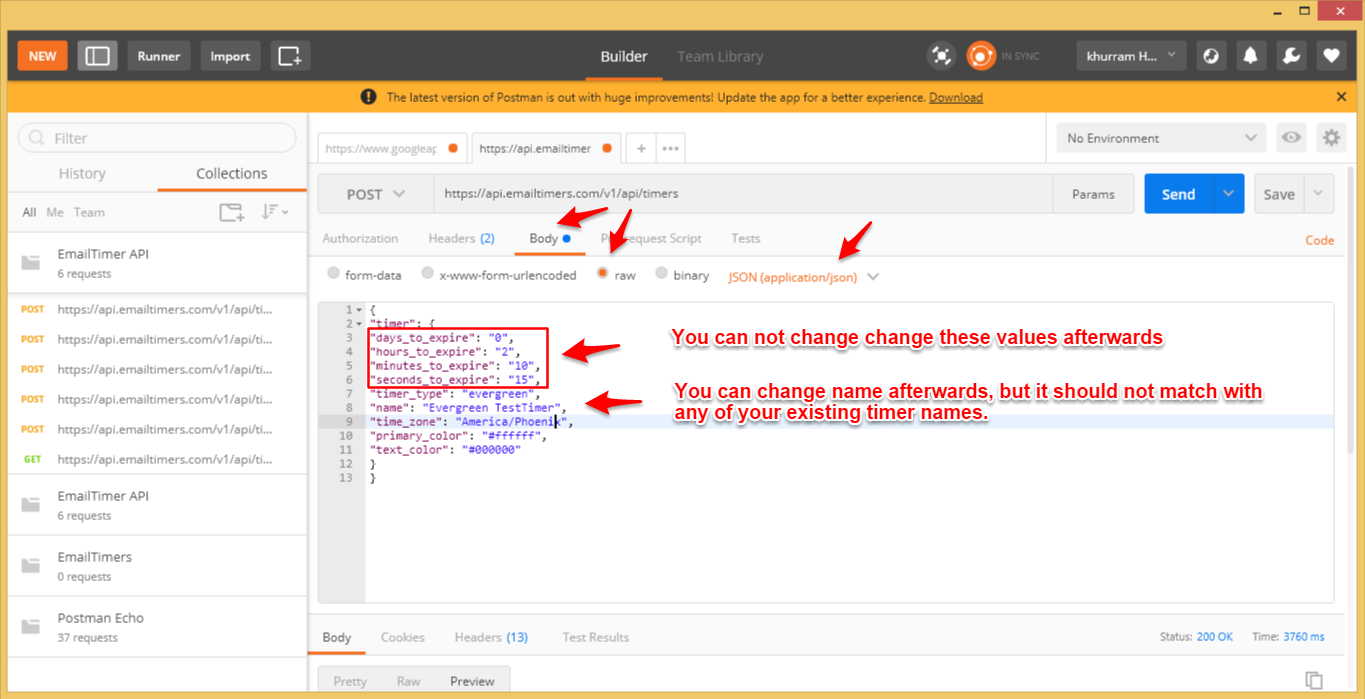Viewport: 1365px width, 699px height.
Task: Open the settings wrench icon
Action: point(1291,56)
